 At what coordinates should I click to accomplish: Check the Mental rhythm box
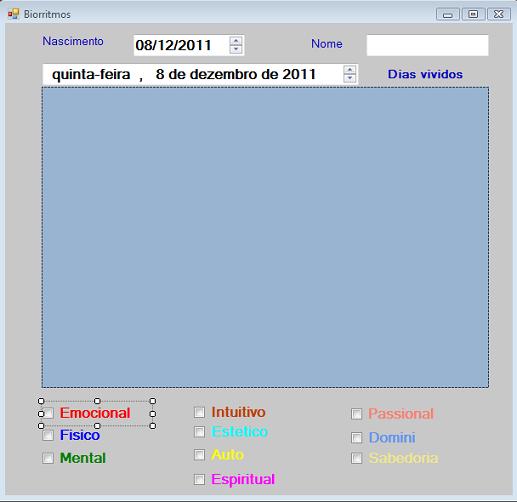click(48, 458)
